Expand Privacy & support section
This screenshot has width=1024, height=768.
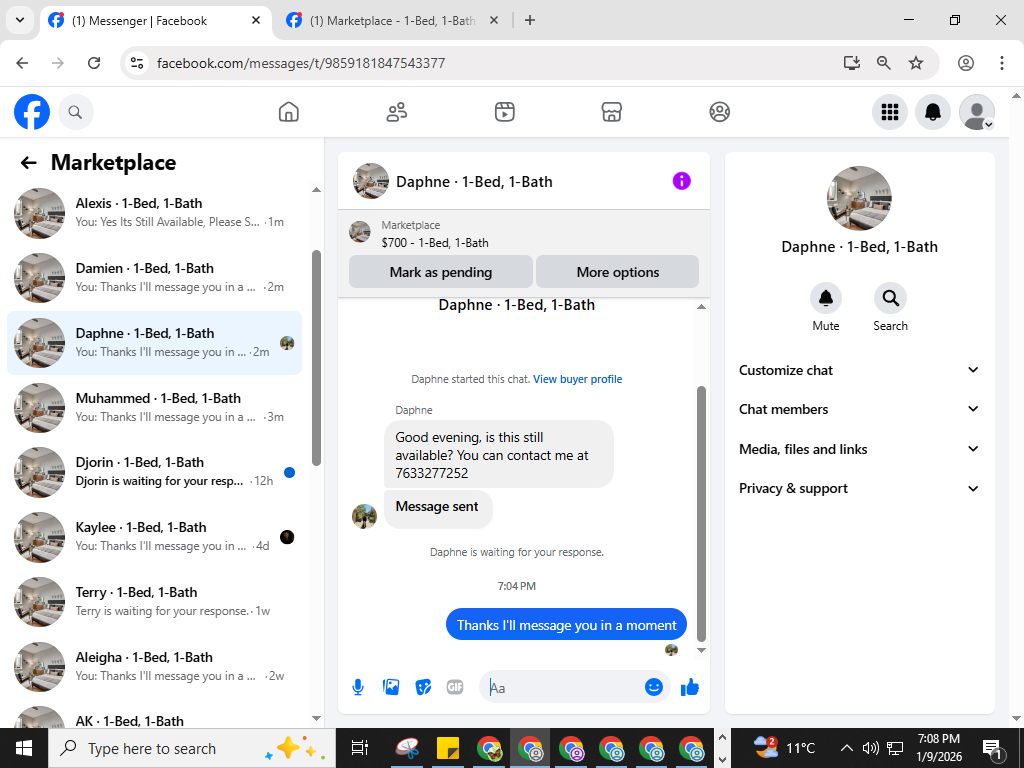[x=859, y=488]
